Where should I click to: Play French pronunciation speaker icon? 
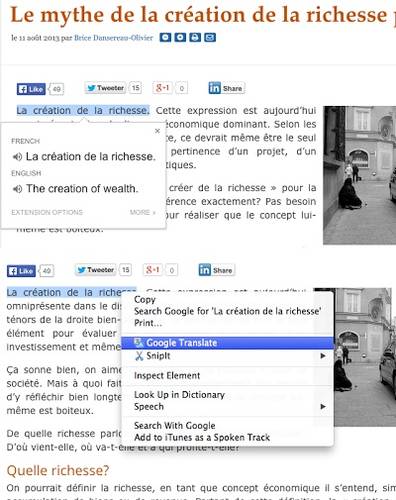(x=17, y=157)
